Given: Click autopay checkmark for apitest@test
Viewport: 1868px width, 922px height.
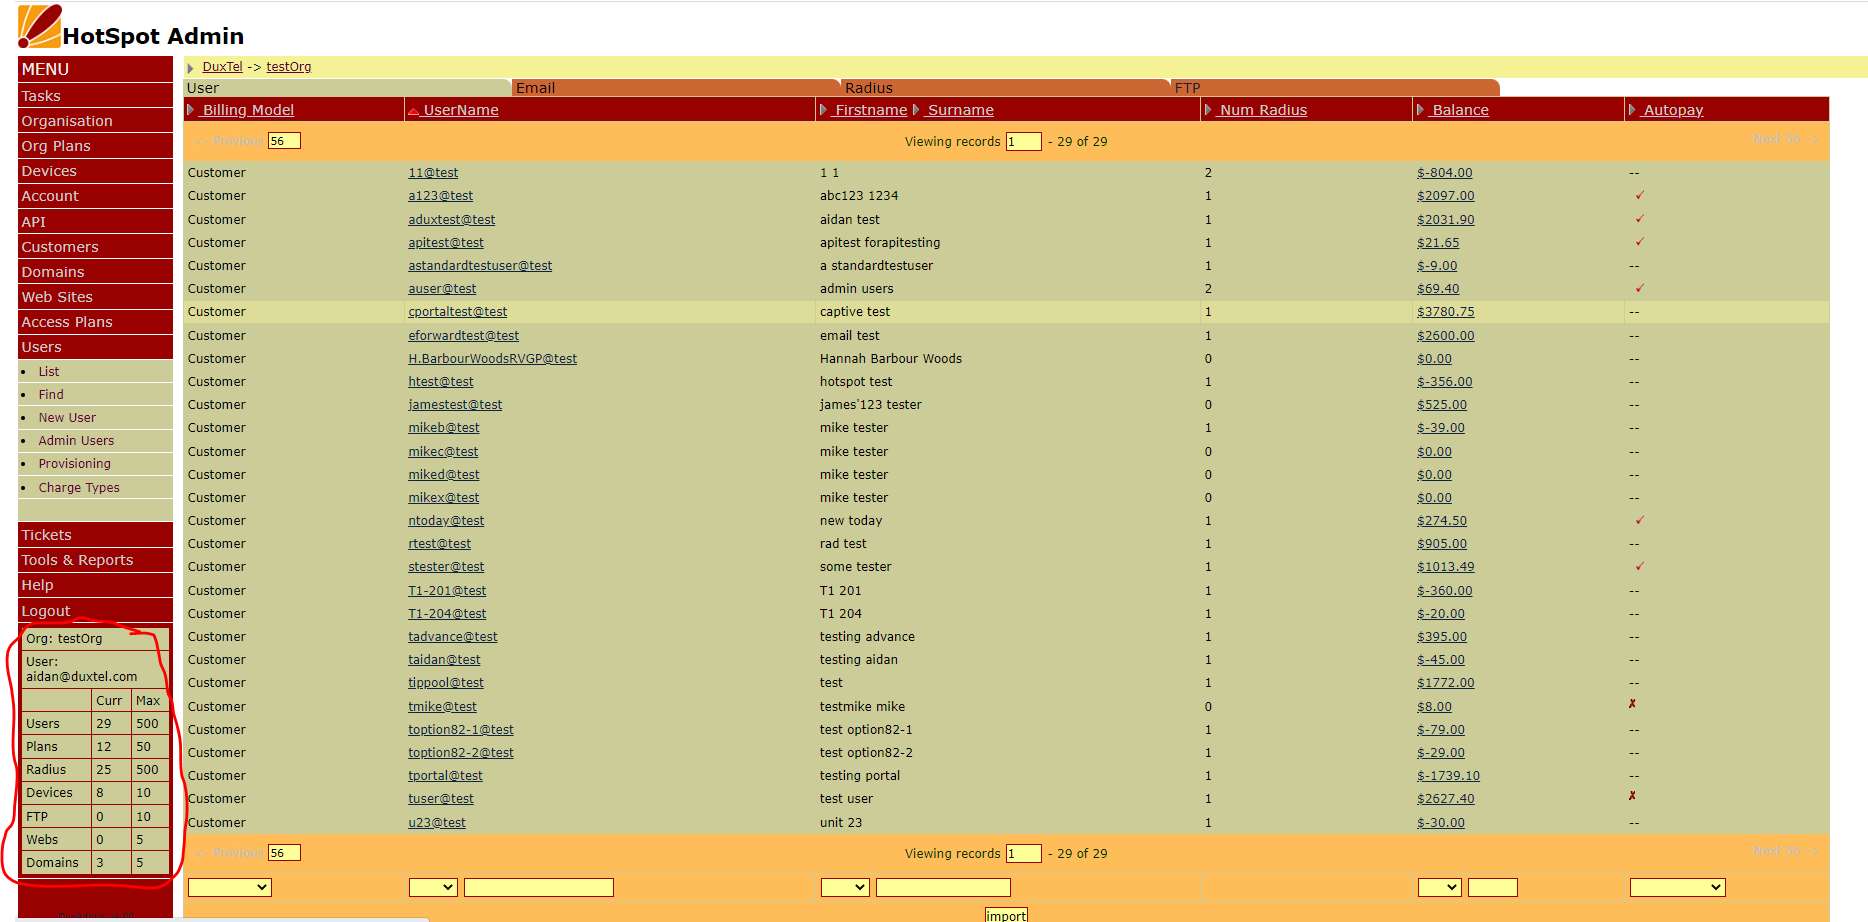Looking at the screenshot, I should point(1640,241).
